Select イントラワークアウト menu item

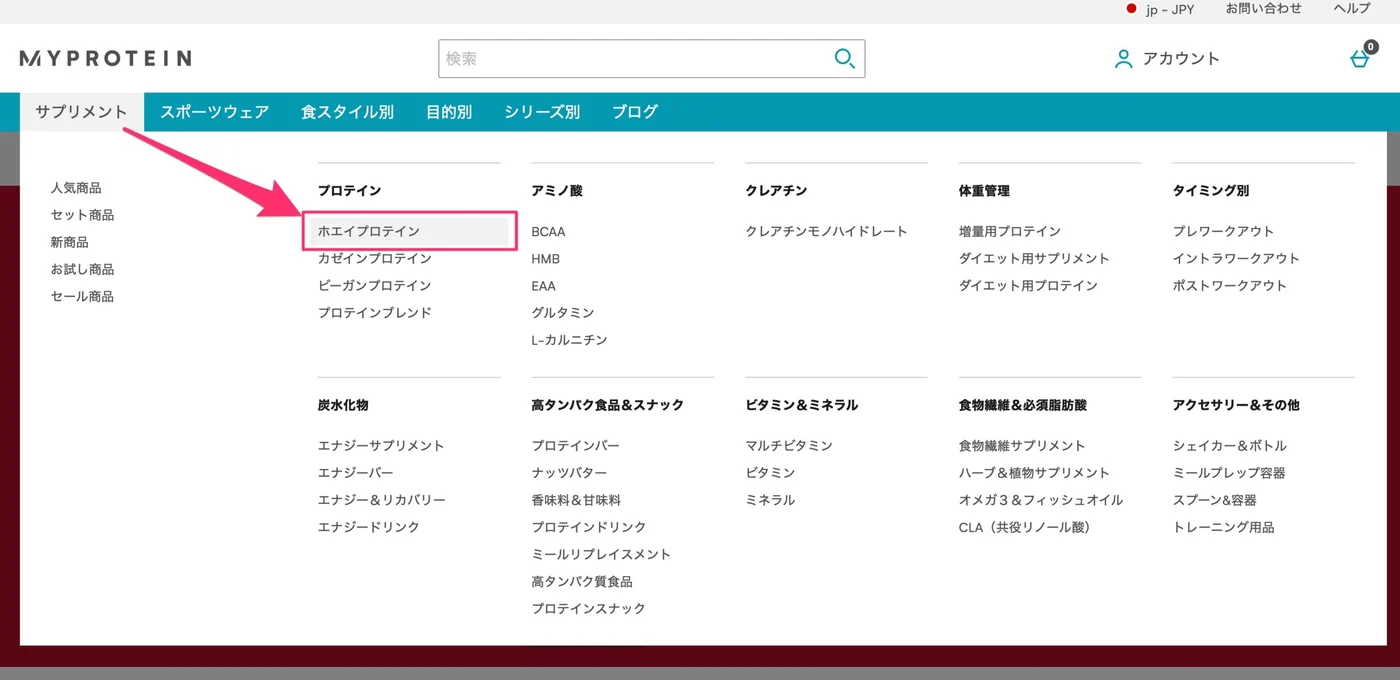(x=1236, y=258)
